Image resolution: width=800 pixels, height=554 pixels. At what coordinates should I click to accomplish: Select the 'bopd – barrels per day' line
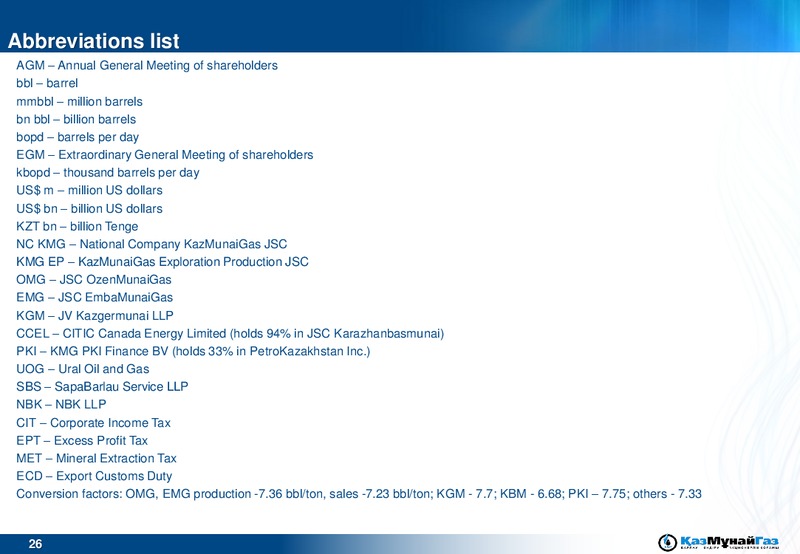point(78,137)
